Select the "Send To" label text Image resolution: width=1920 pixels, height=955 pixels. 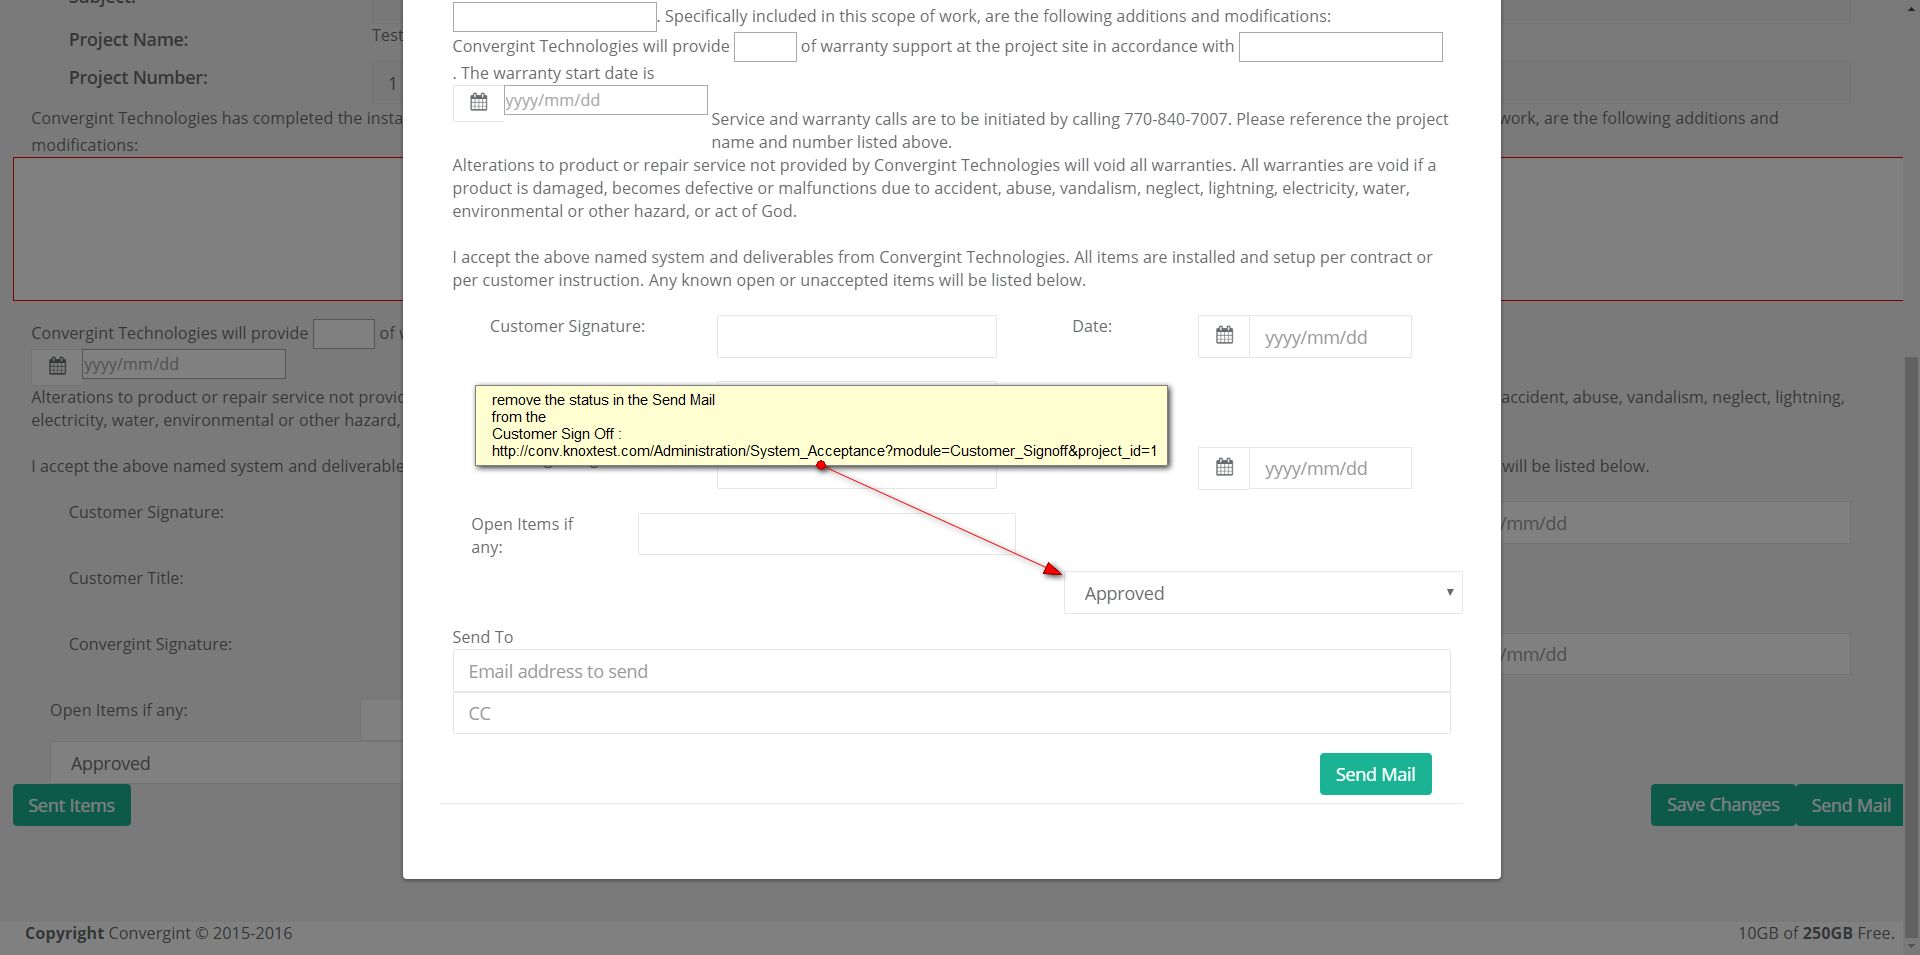tap(482, 637)
